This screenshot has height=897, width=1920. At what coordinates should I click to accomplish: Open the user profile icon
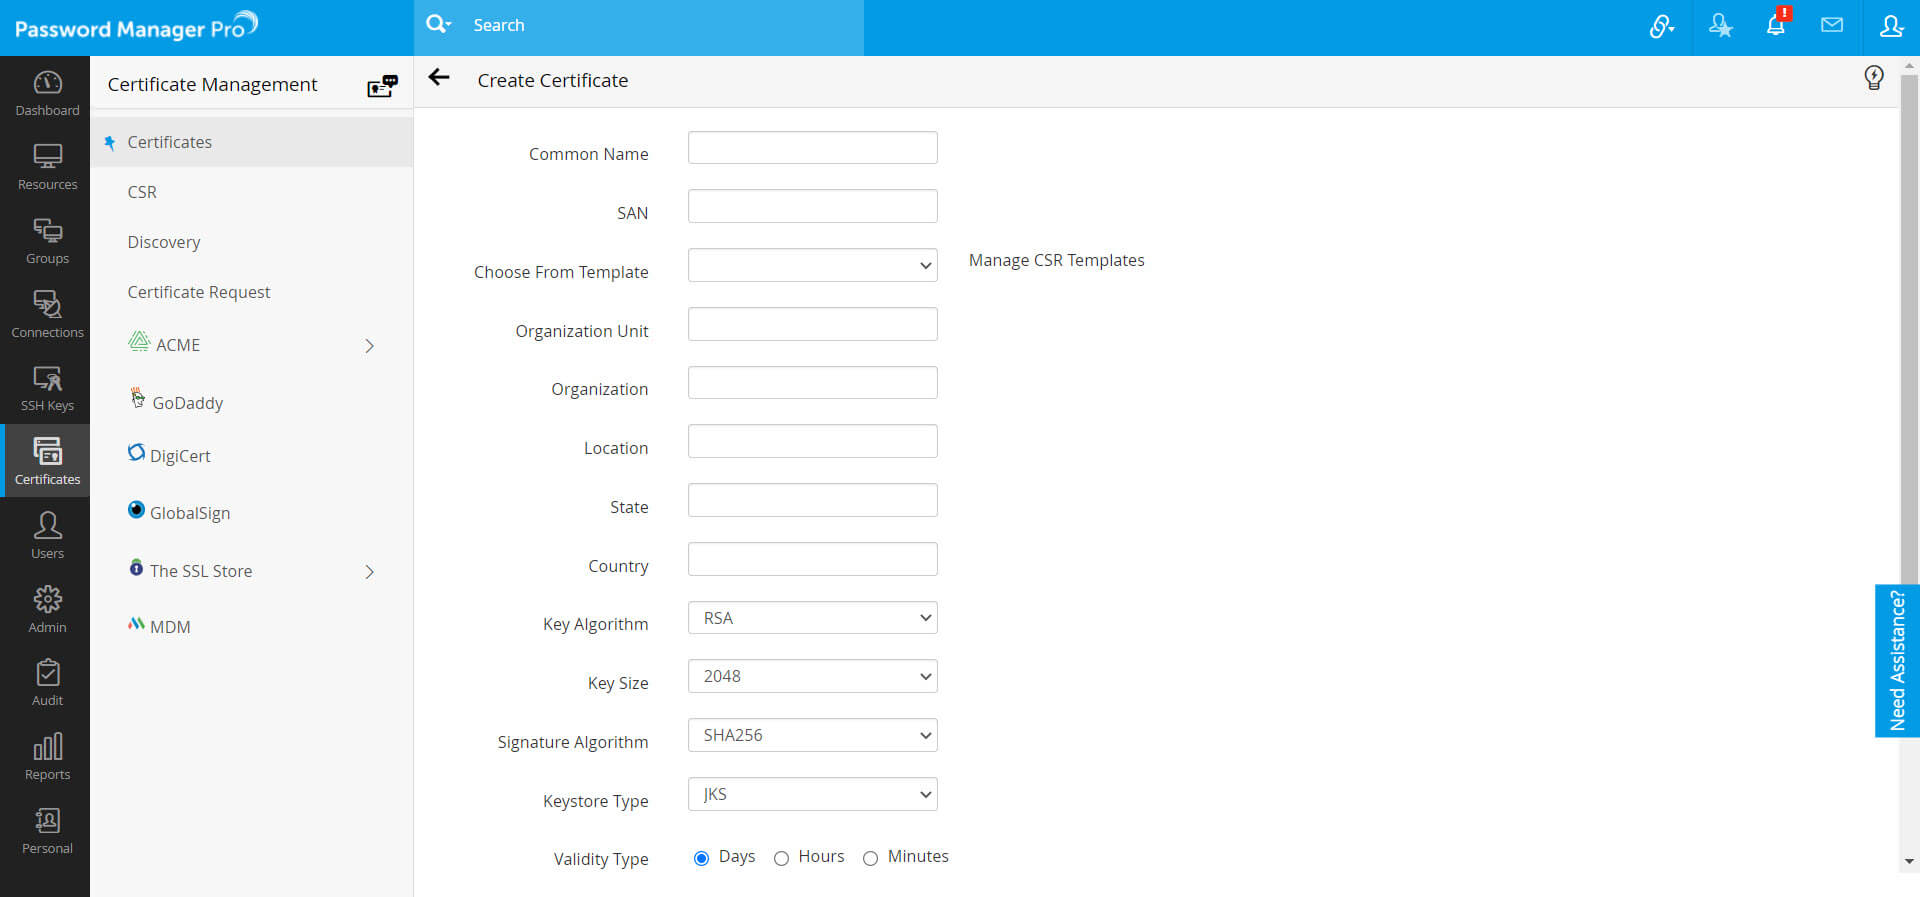1891,26
